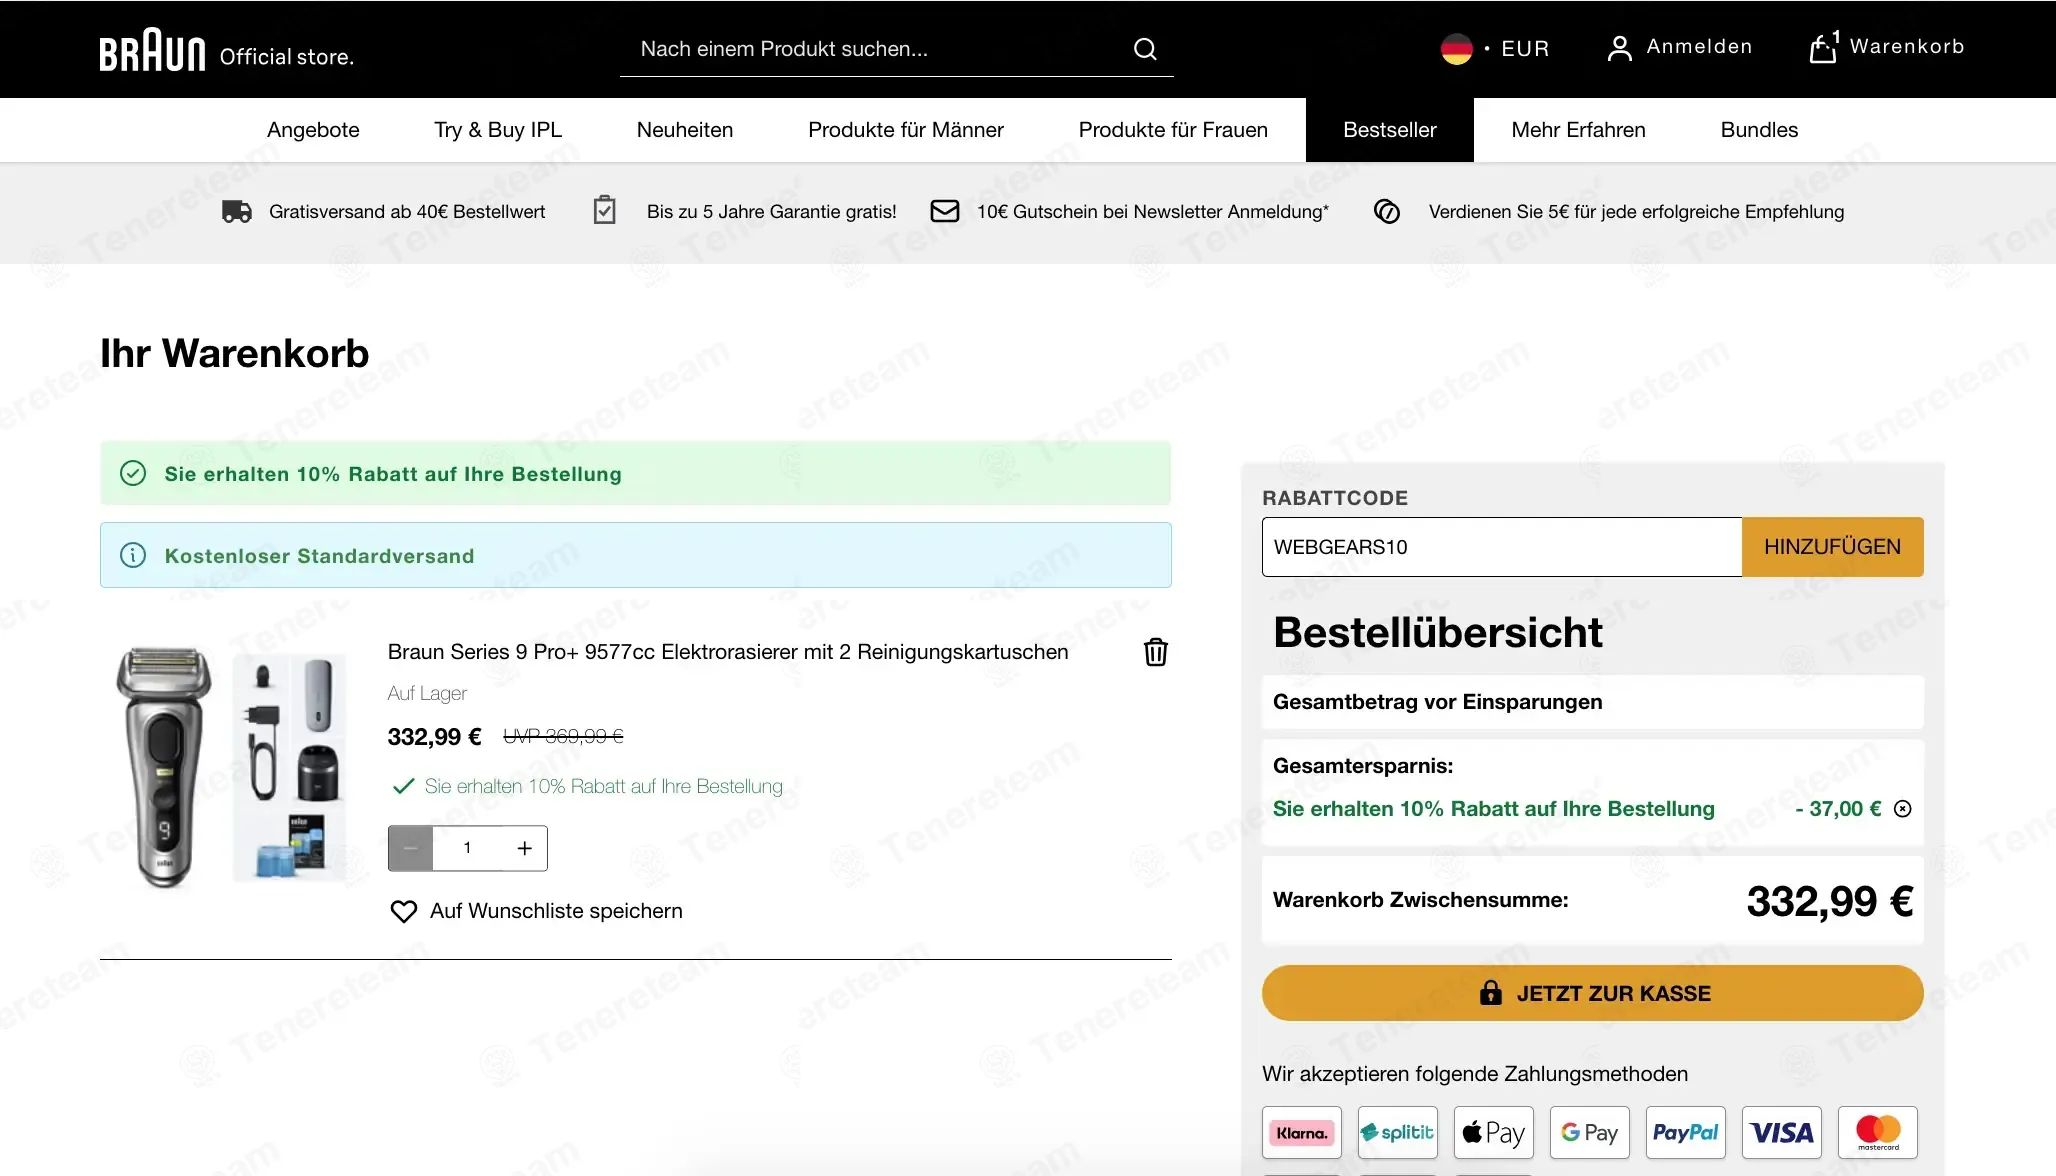2056x1176 pixels.
Task: Click 10€ Gutschein bei Newsletter Anmeldung text
Action: point(1153,212)
